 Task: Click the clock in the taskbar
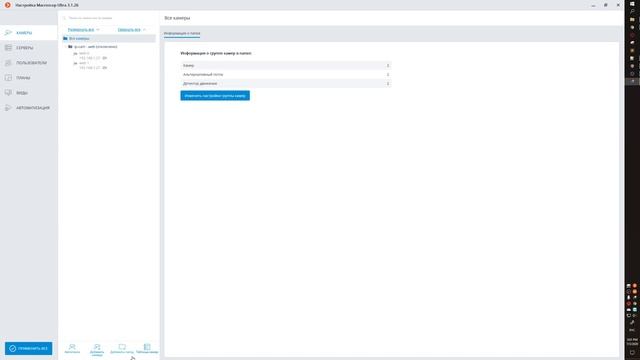click(x=632, y=342)
